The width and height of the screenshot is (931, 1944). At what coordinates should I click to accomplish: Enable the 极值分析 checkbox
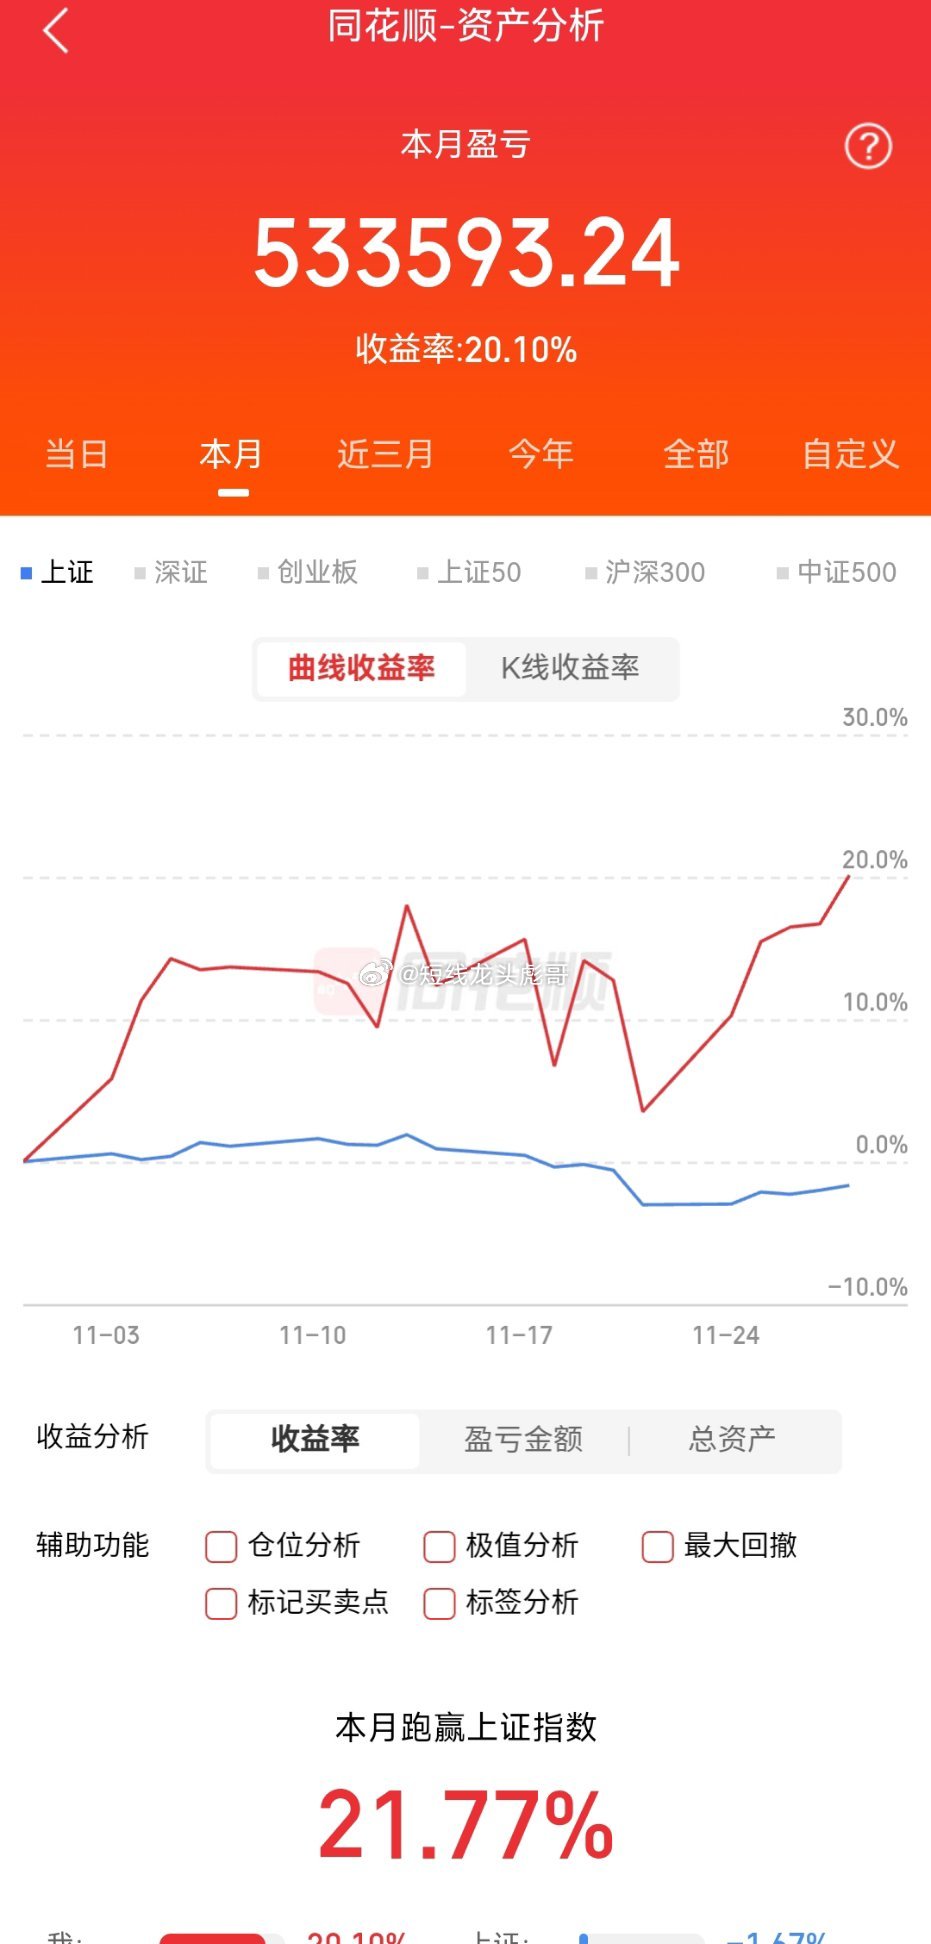tap(438, 1546)
